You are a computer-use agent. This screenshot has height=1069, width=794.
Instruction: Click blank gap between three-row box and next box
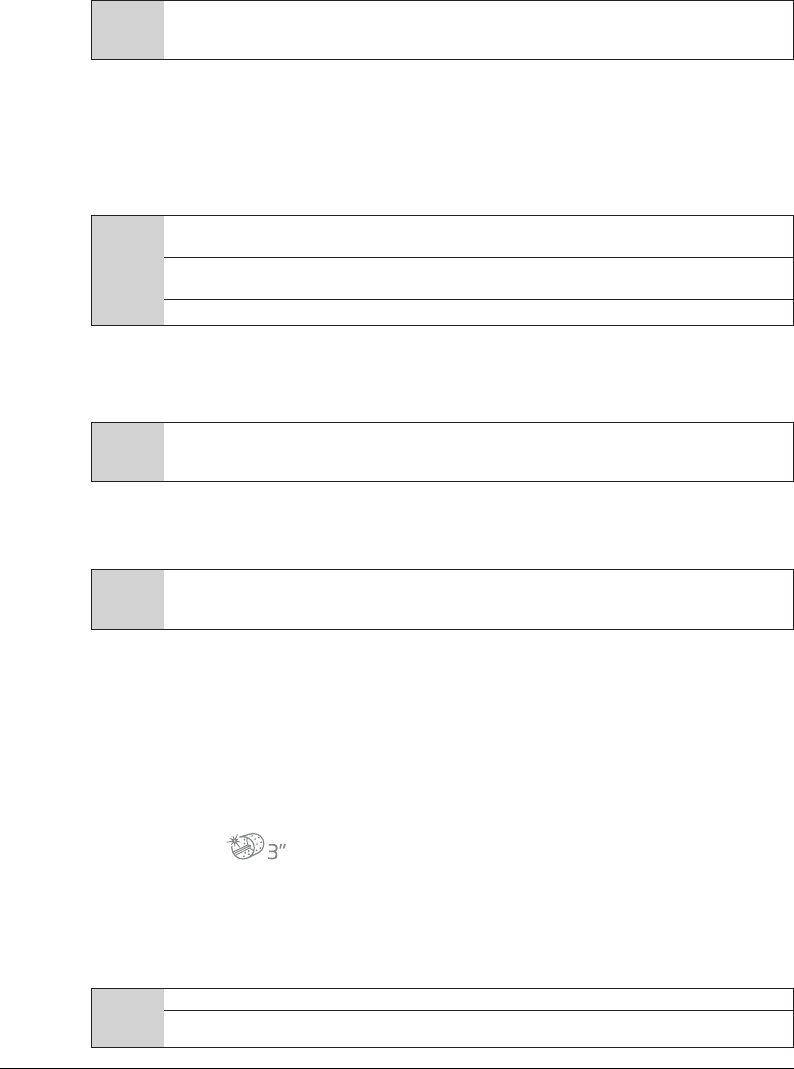[442, 374]
